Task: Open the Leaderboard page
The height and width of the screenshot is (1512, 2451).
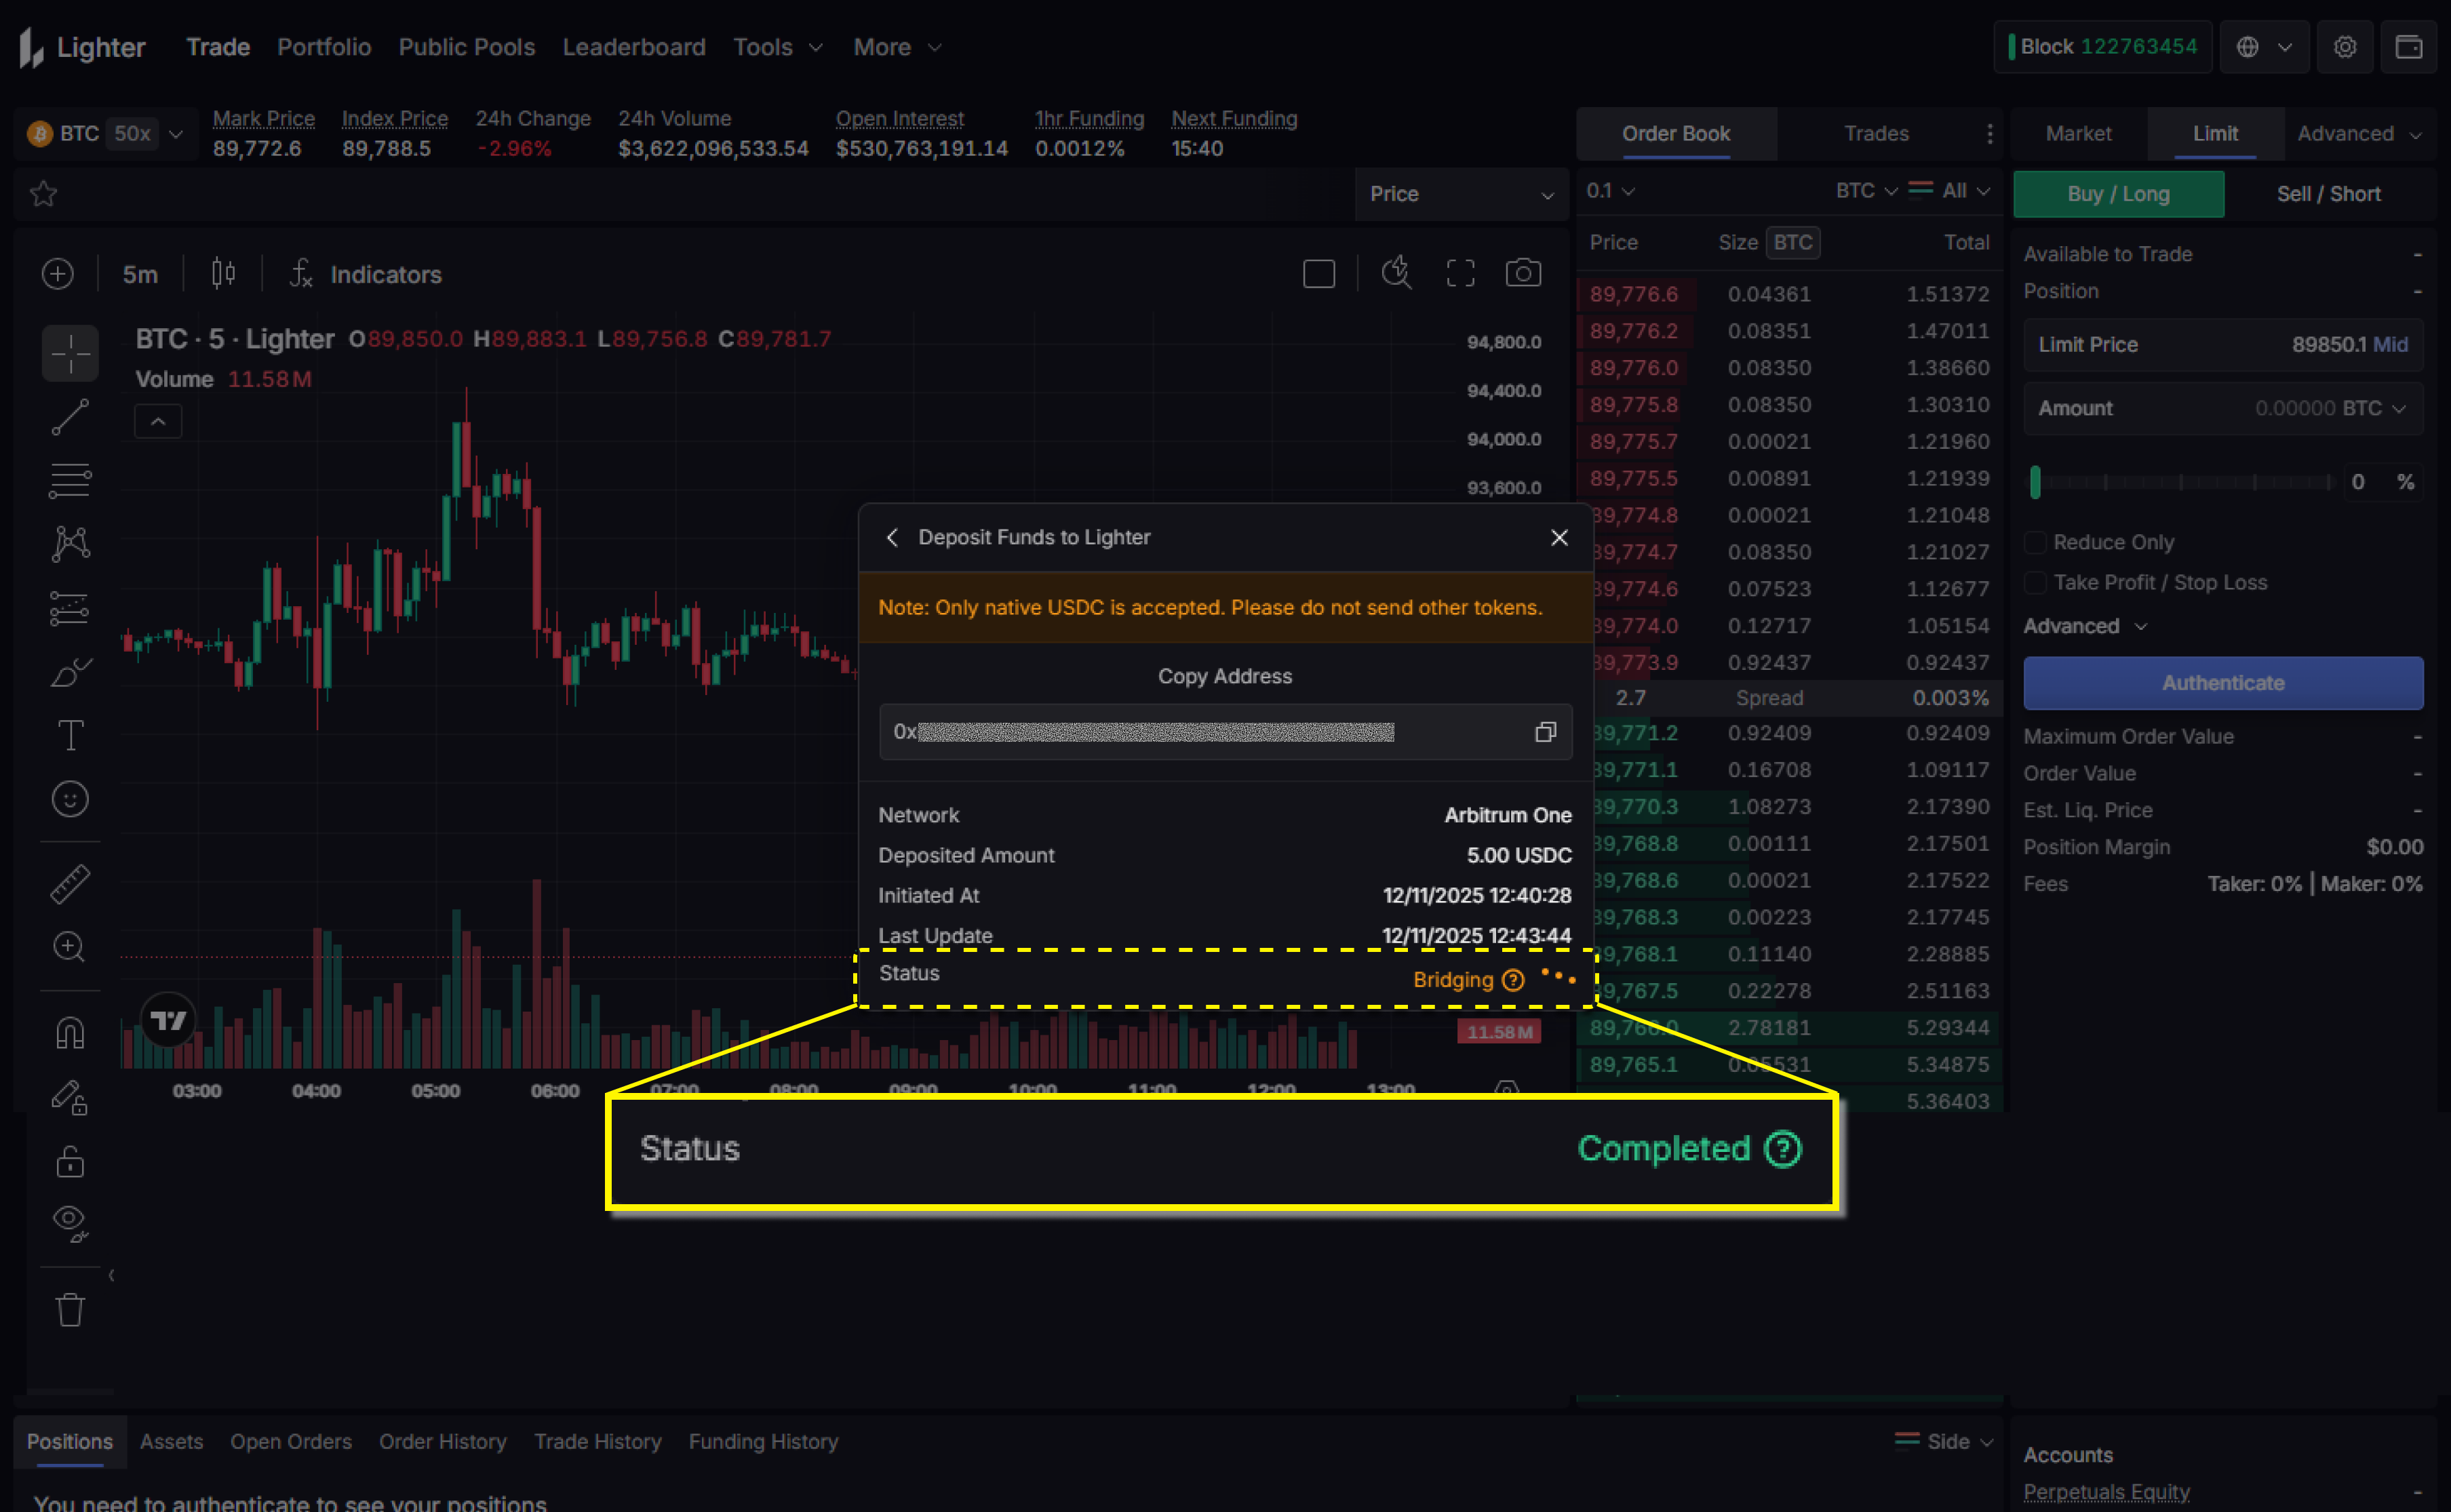Action: [x=634, y=47]
